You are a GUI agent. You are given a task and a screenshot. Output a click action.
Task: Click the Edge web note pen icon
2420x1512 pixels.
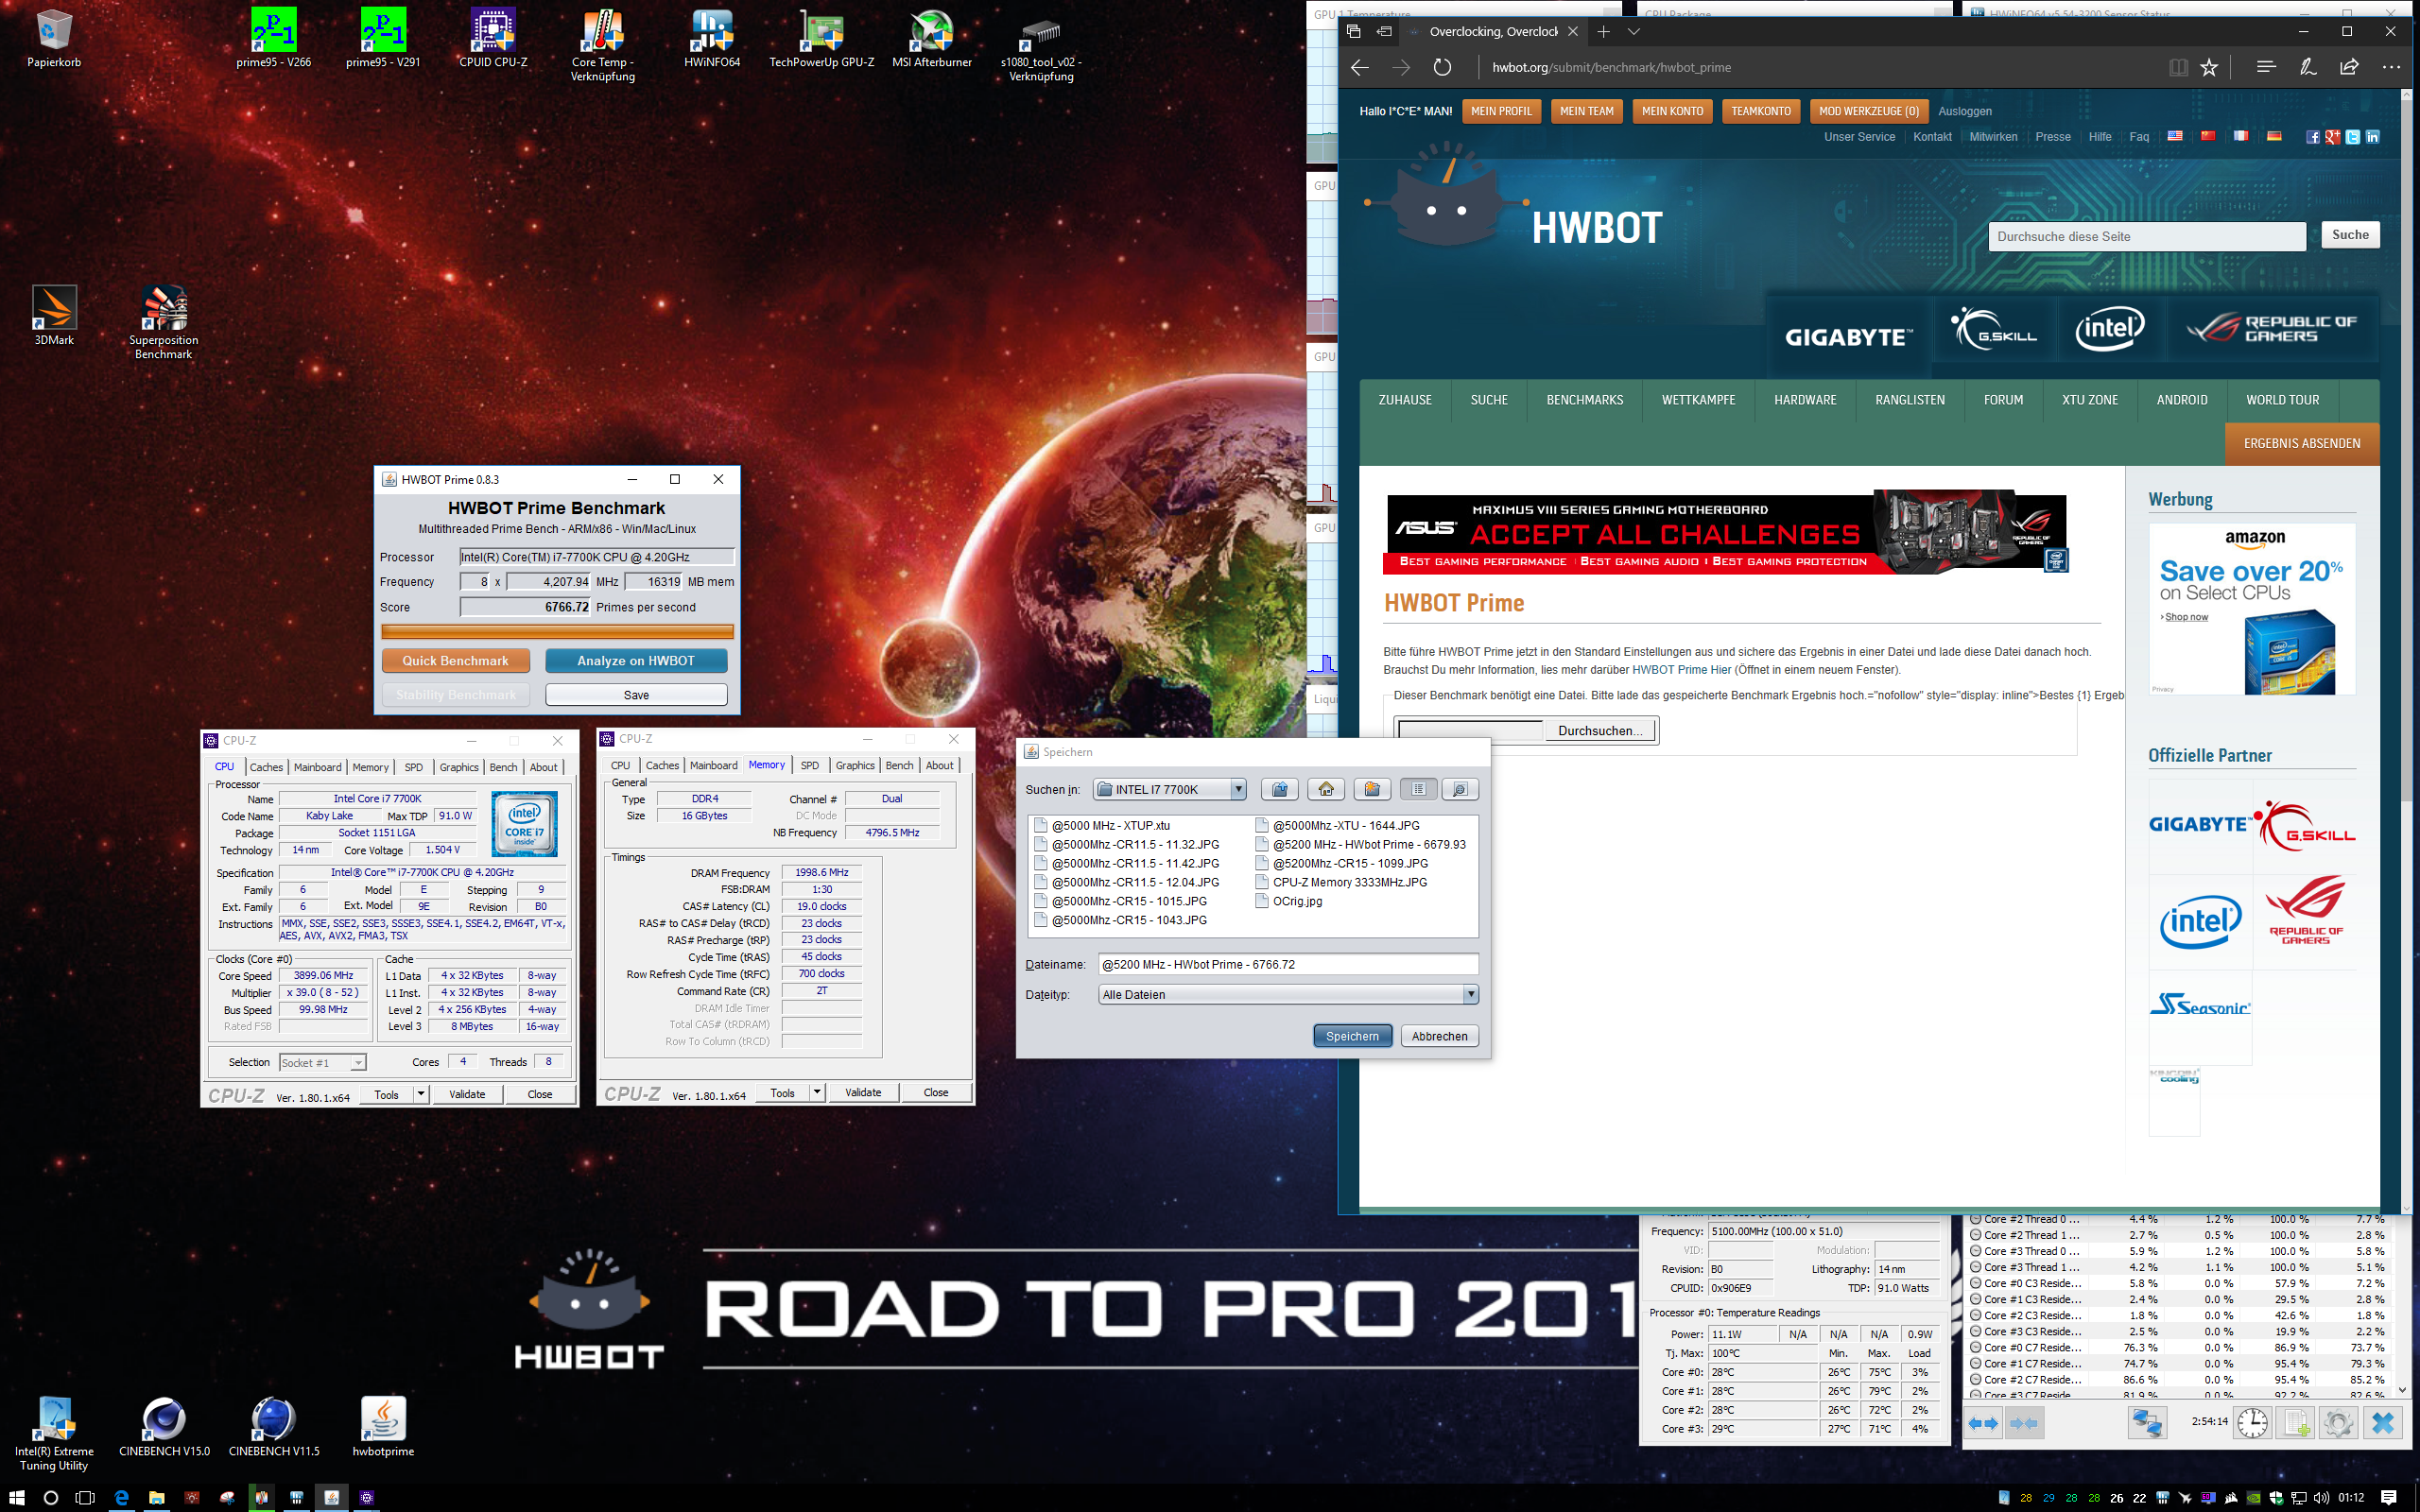pos(2308,67)
